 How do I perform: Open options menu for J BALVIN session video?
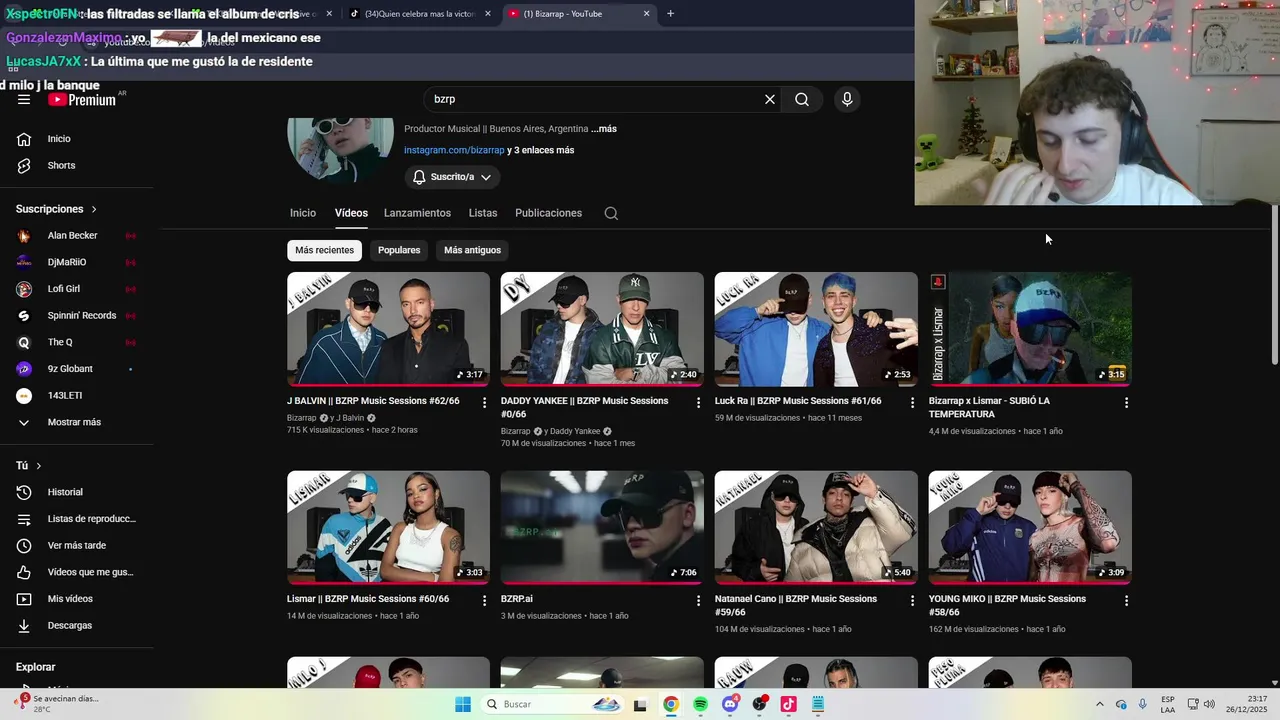tap(484, 402)
